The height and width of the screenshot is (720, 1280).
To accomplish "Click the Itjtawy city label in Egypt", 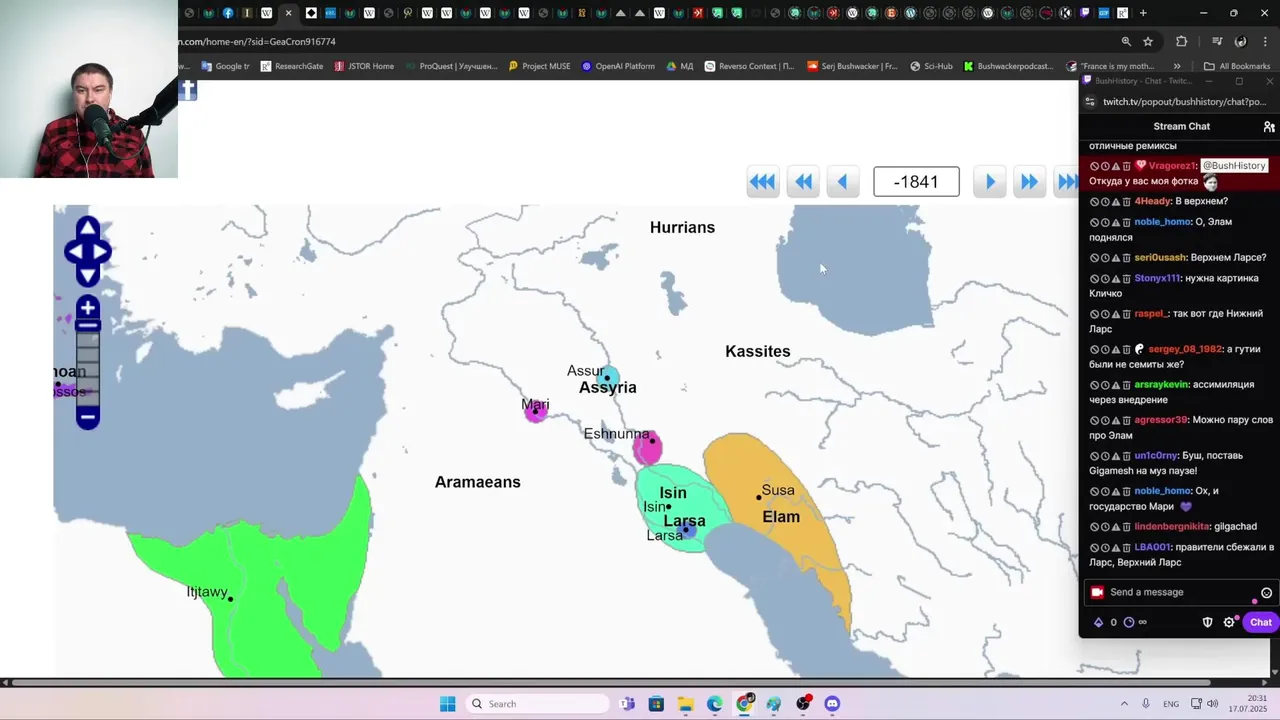I will click(x=207, y=592).
